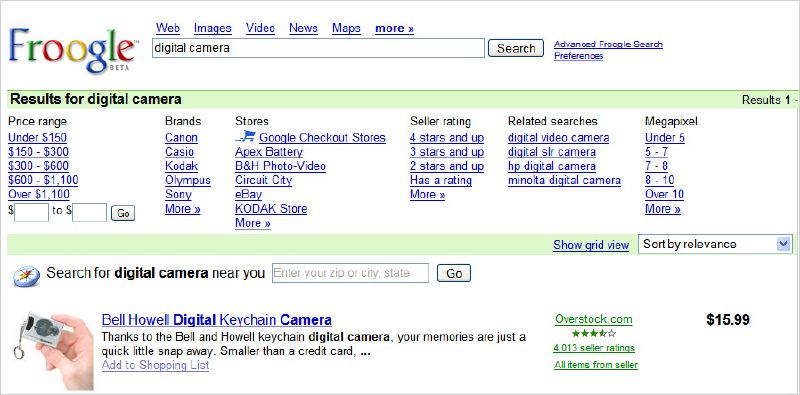
Task: Filter by Kodak brand
Action: tap(181, 166)
